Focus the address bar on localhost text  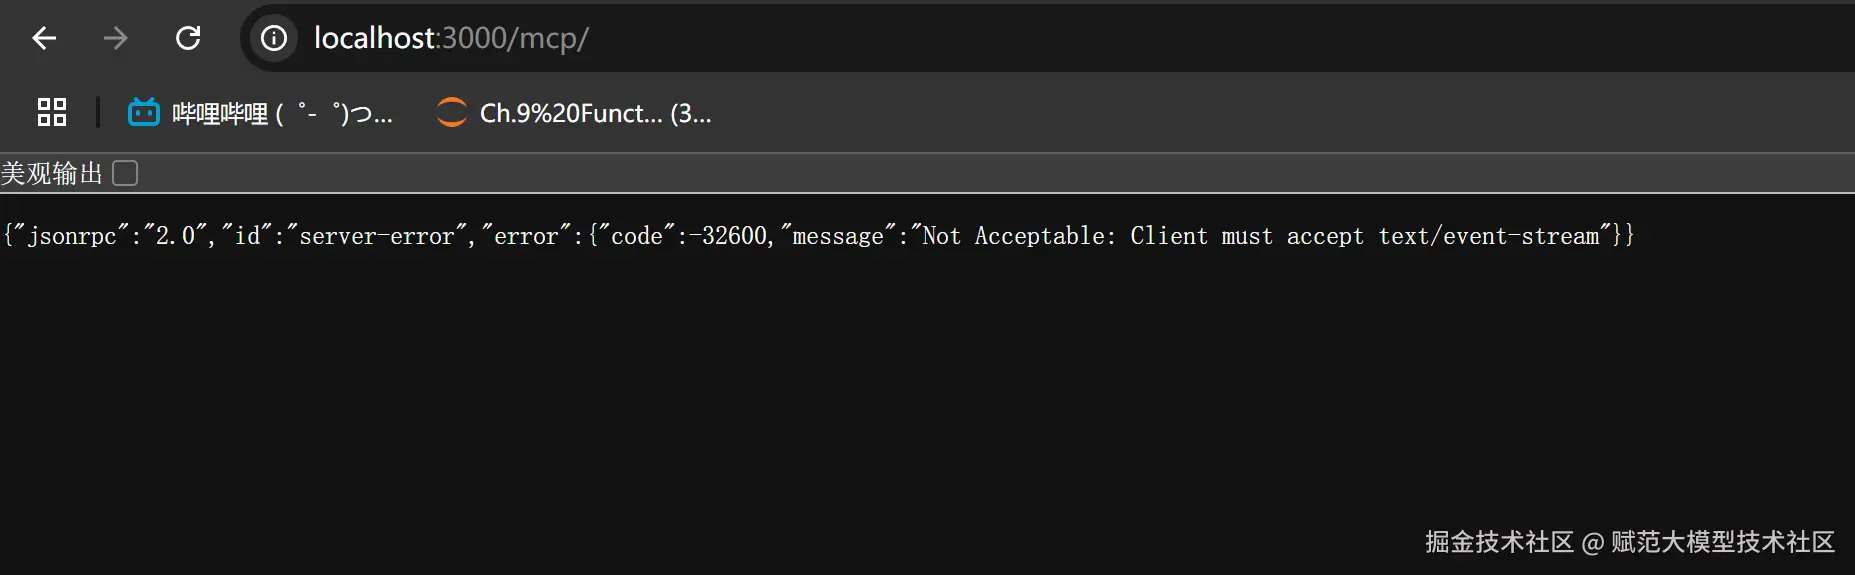pyautogui.click(x=375, y=38)
